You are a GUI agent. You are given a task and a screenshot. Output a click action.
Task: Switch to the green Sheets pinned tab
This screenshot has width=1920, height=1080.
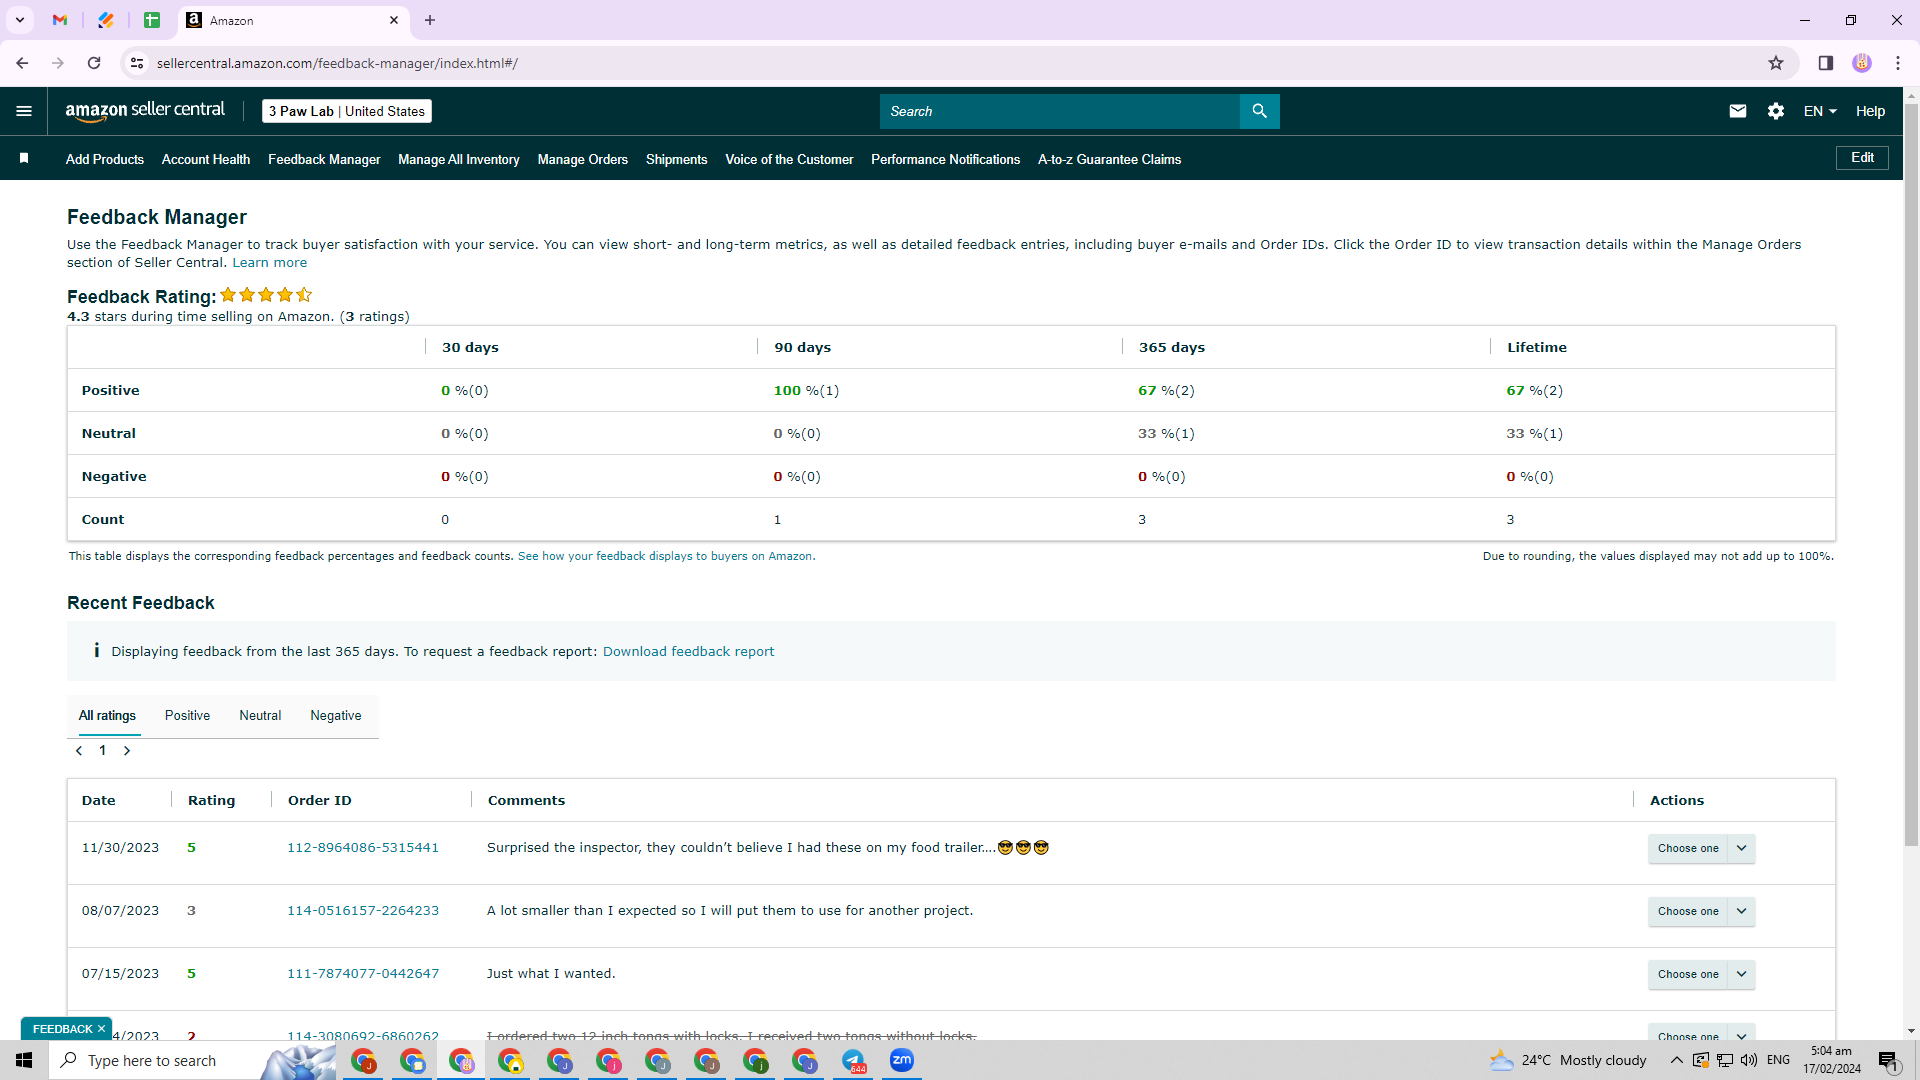click(152, 20)
